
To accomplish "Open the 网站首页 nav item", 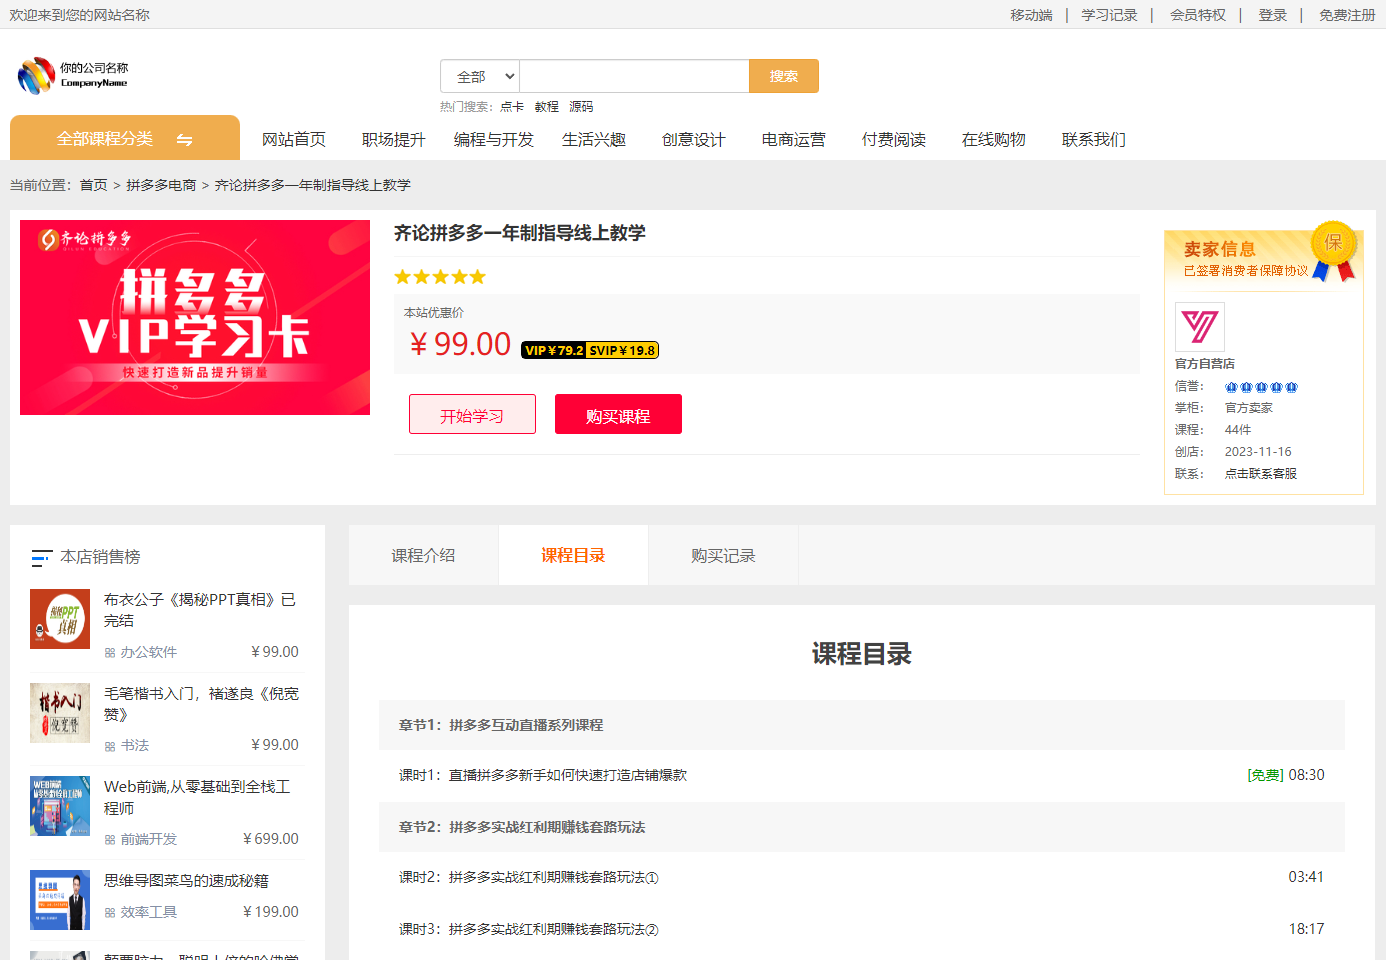I will click(x=294, y=139).
